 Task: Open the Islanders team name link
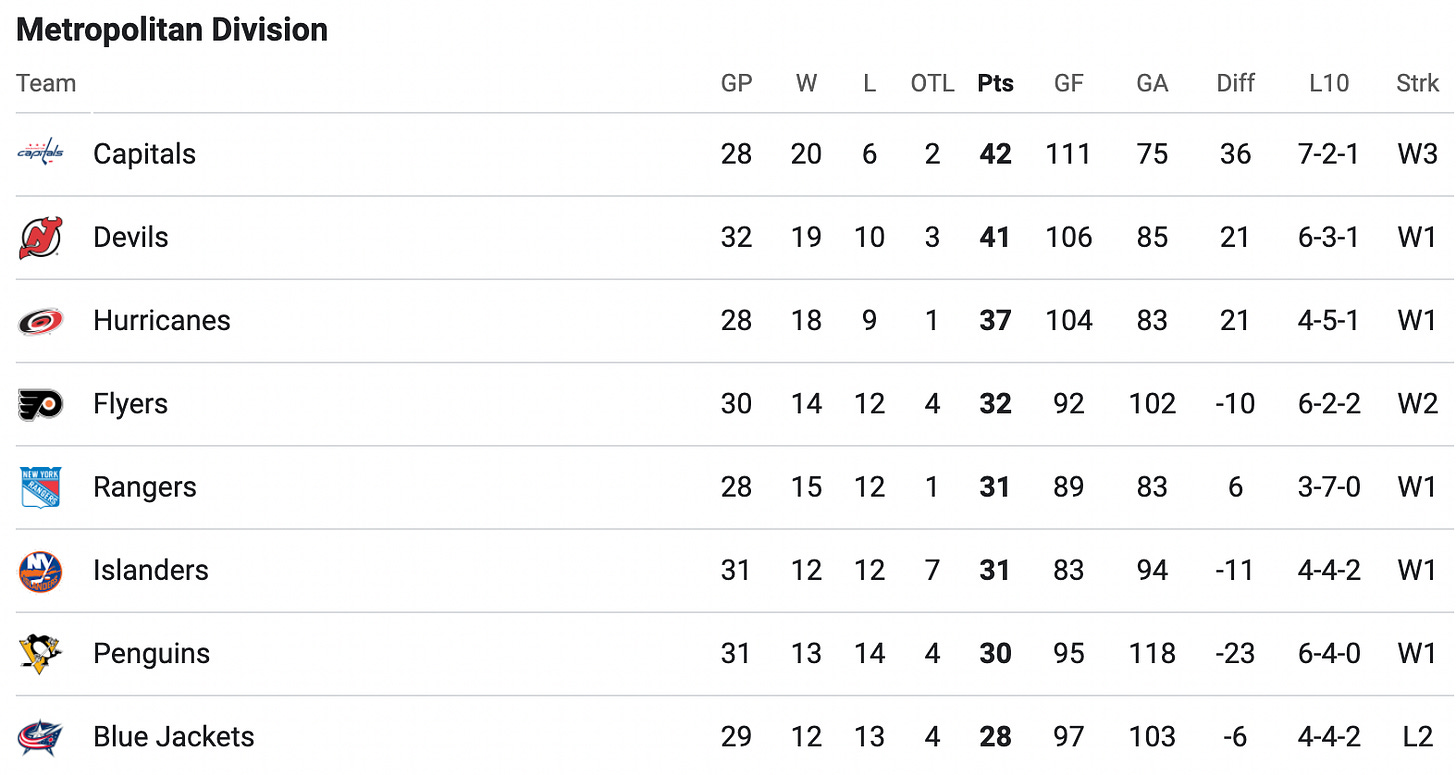pyautogui.click(x=151, y=570)
